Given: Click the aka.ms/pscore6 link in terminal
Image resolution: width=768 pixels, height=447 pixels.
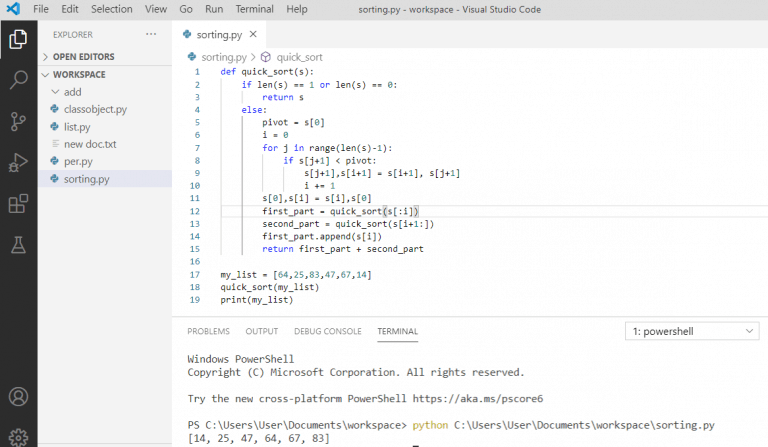Looking at the screenshot, I should pyautogui.click(x=478, y=399).
